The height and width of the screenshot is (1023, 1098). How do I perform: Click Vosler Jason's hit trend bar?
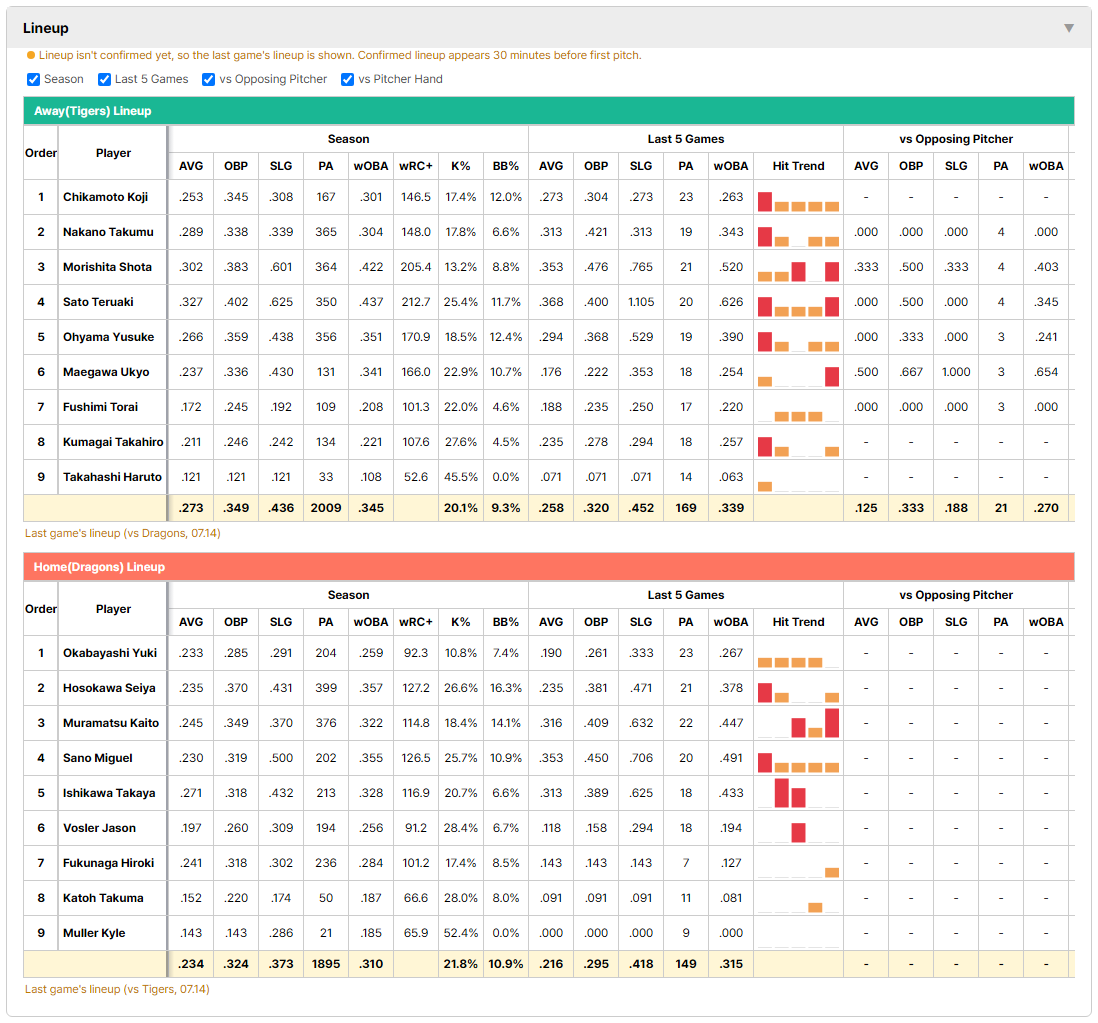pos(798,832)
